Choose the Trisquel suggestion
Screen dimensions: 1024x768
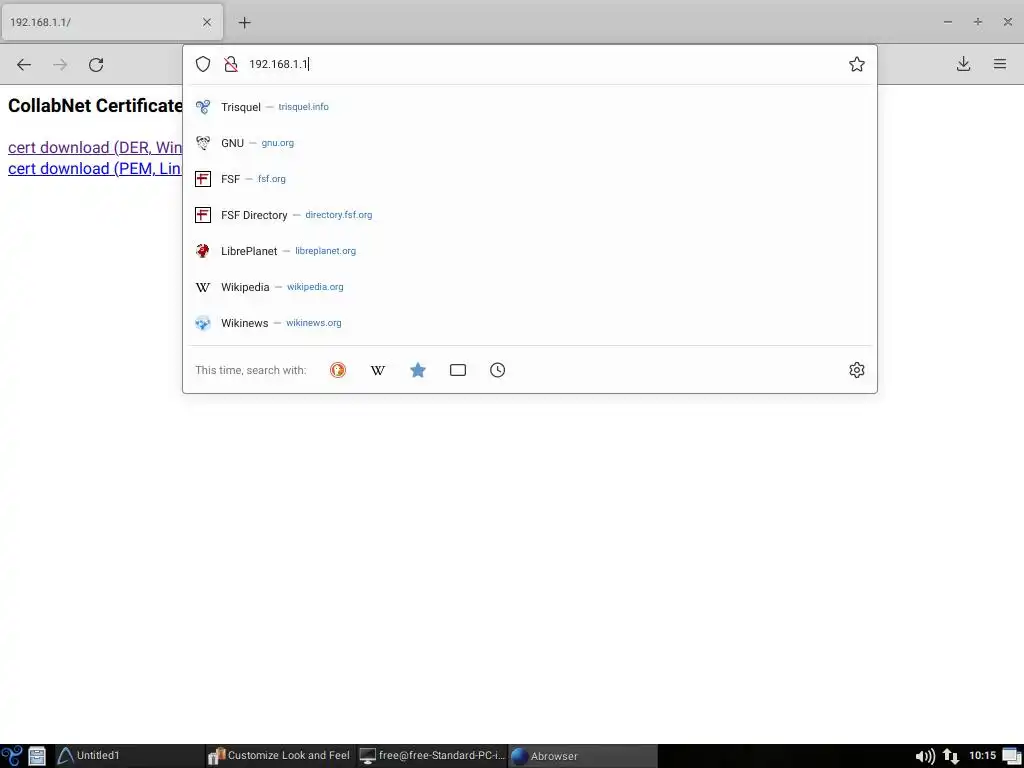530,106
